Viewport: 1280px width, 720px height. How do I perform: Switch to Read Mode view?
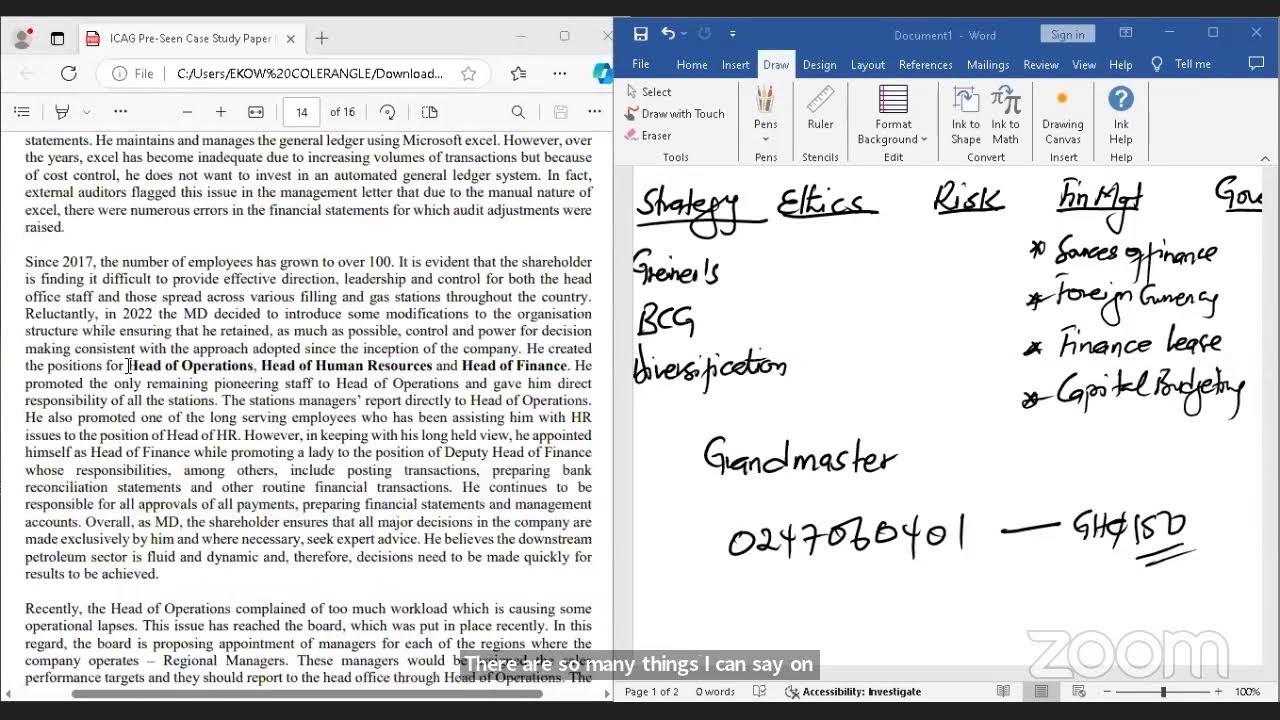click(1003, 692)
